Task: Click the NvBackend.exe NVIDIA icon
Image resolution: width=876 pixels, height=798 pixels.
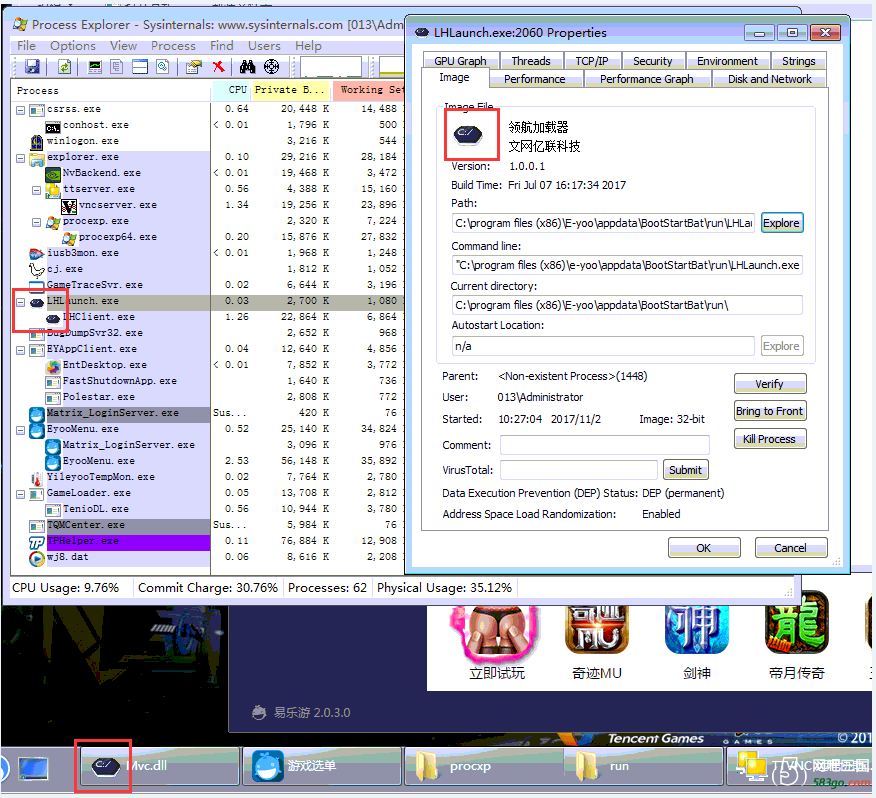Action: 53,174
